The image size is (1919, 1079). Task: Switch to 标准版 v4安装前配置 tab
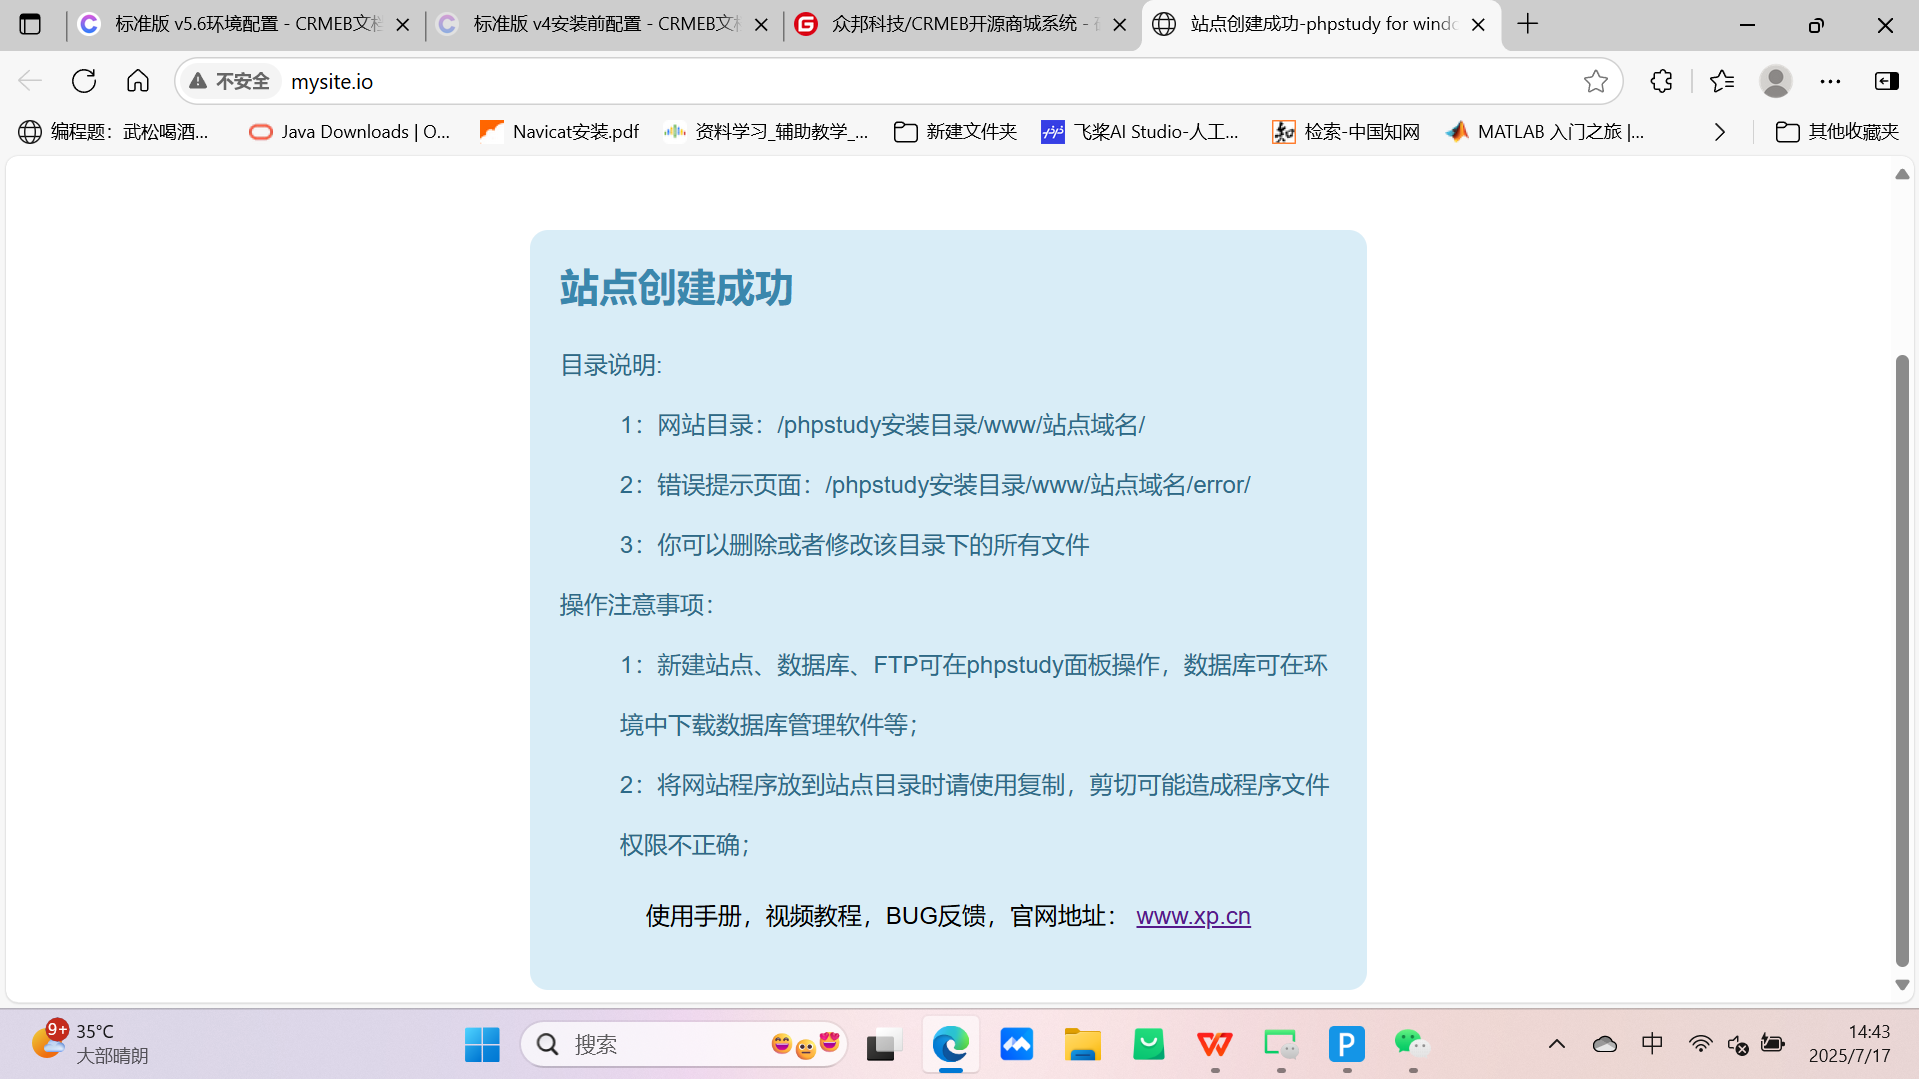pos(604,24)
